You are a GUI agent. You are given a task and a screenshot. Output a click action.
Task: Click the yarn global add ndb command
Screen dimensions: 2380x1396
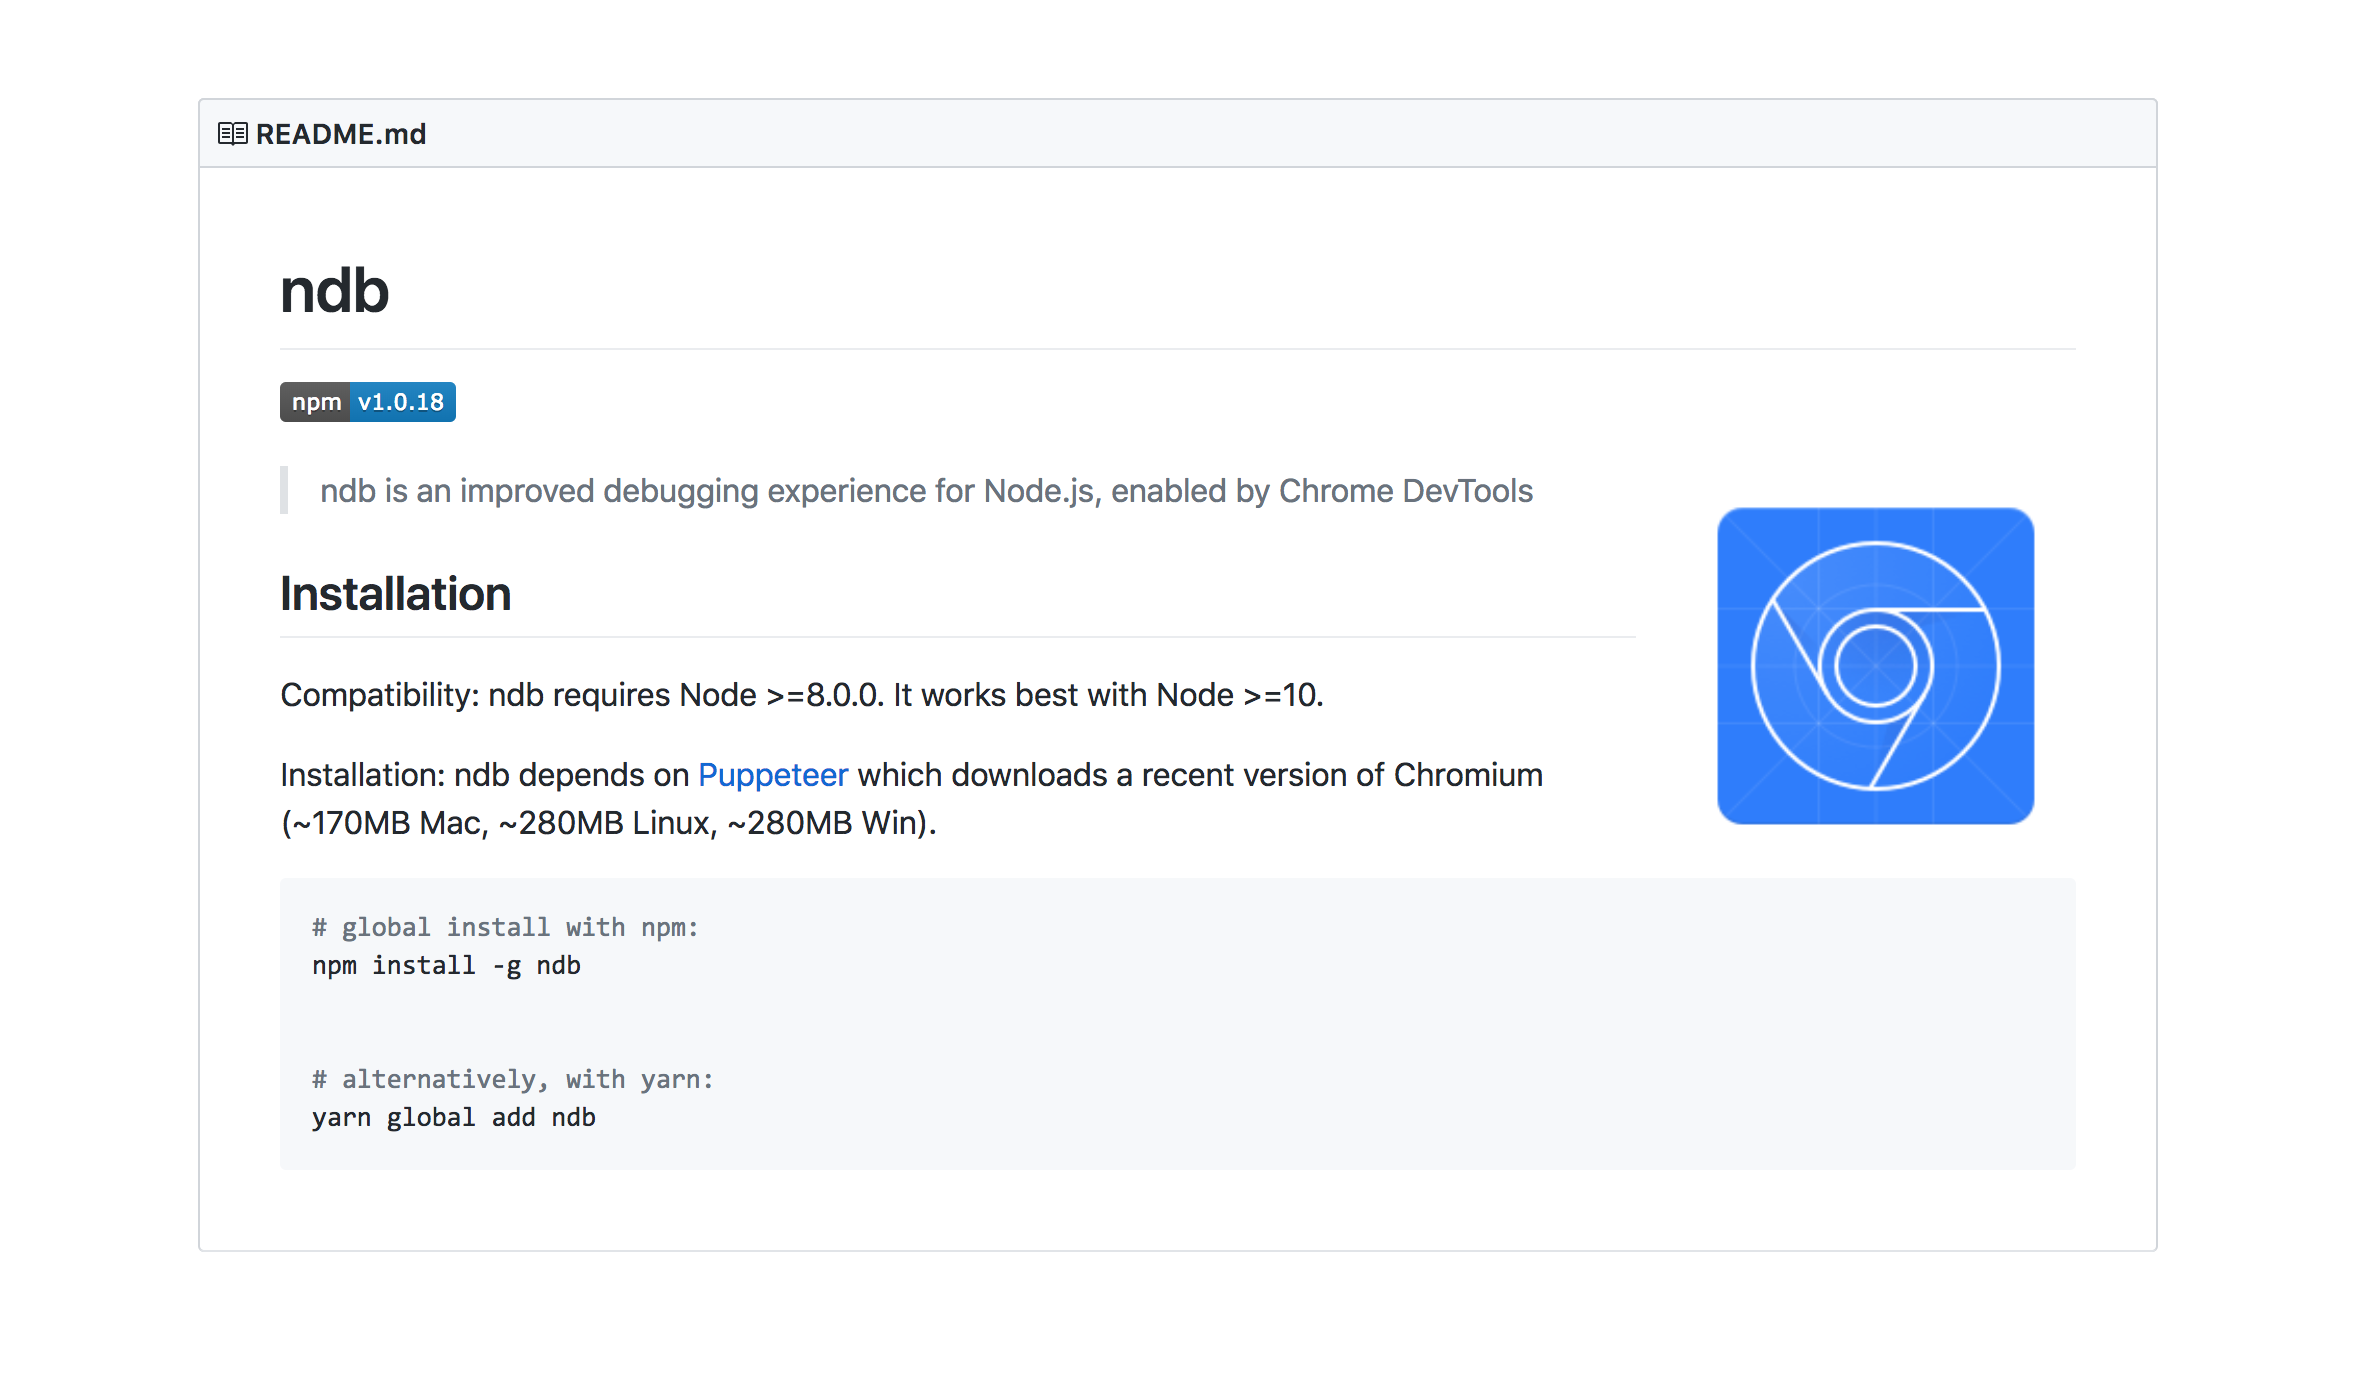[454, 1117]
